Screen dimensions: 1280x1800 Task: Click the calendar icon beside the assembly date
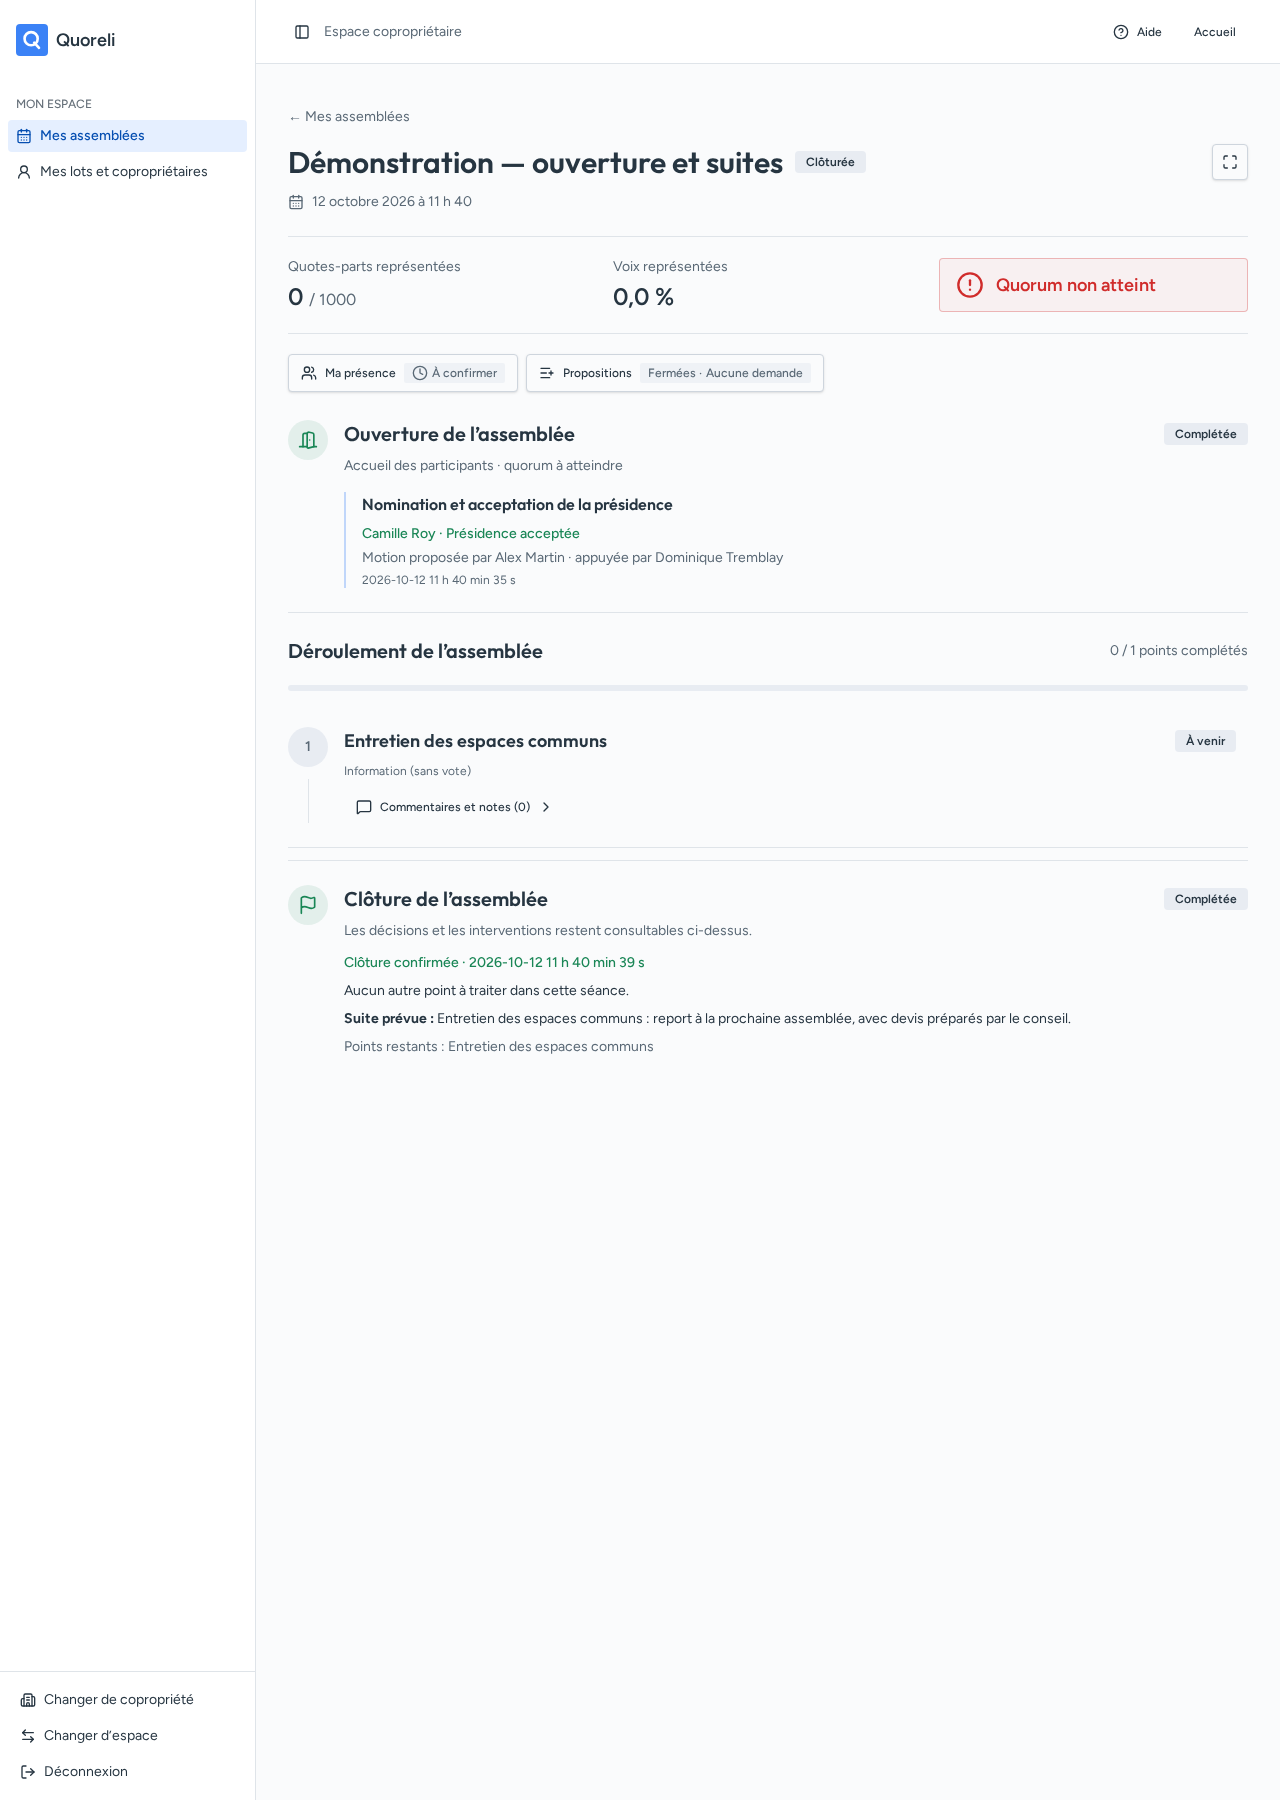[x=296, y=202]
